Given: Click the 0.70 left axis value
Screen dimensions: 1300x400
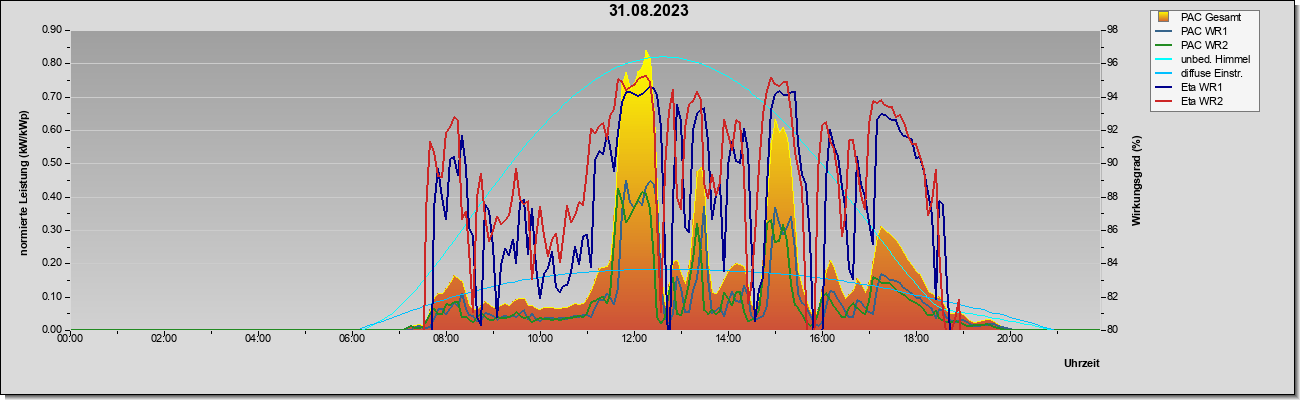Looking at the screenshot, I should click(x=53, y=97).
